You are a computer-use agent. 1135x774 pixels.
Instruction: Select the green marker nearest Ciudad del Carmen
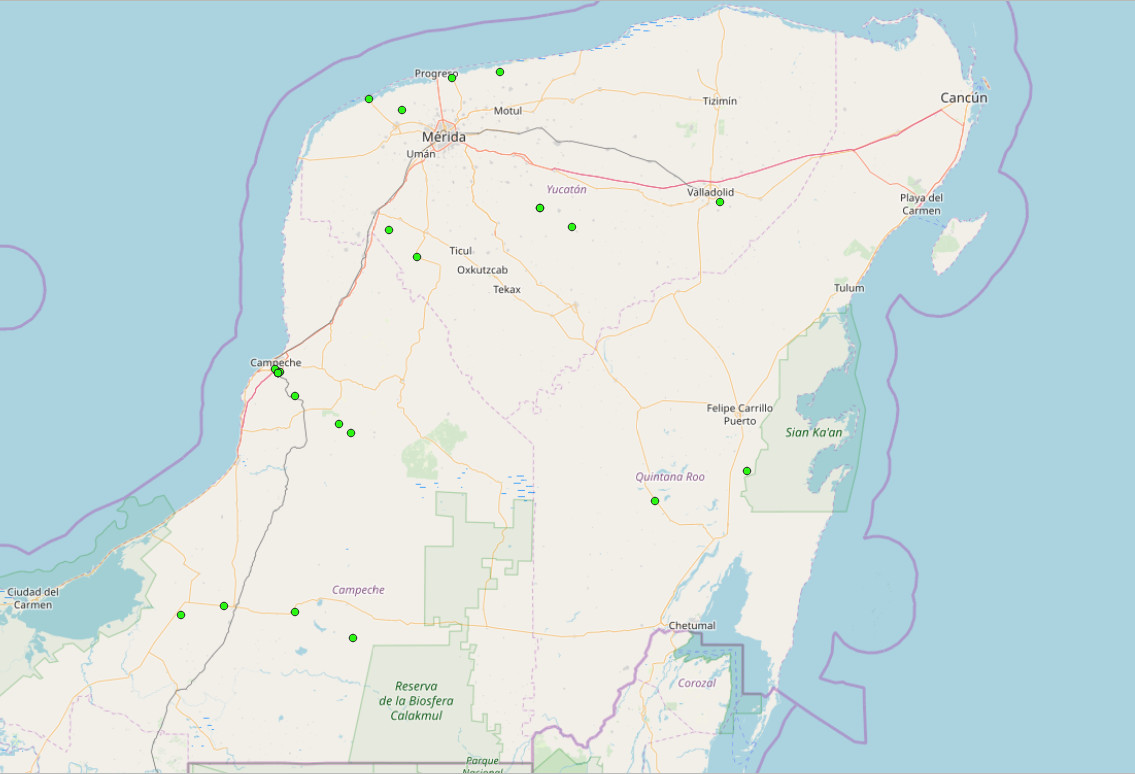point(181,615)
